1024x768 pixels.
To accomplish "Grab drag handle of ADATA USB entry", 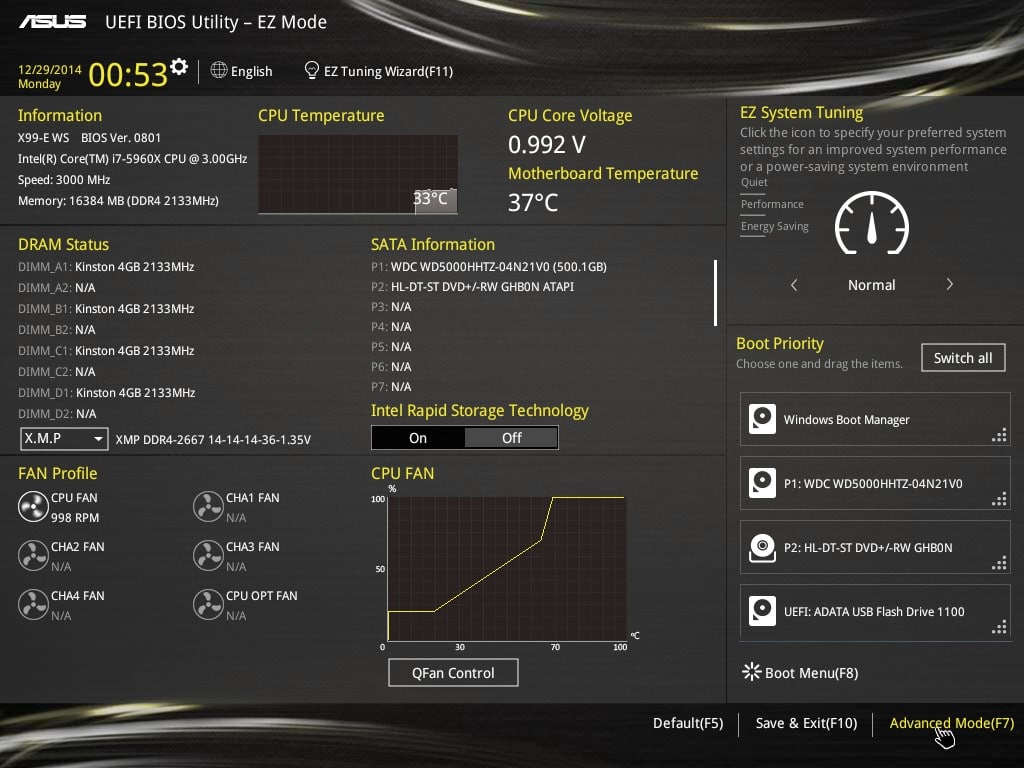I will click(x=999, y=628).
